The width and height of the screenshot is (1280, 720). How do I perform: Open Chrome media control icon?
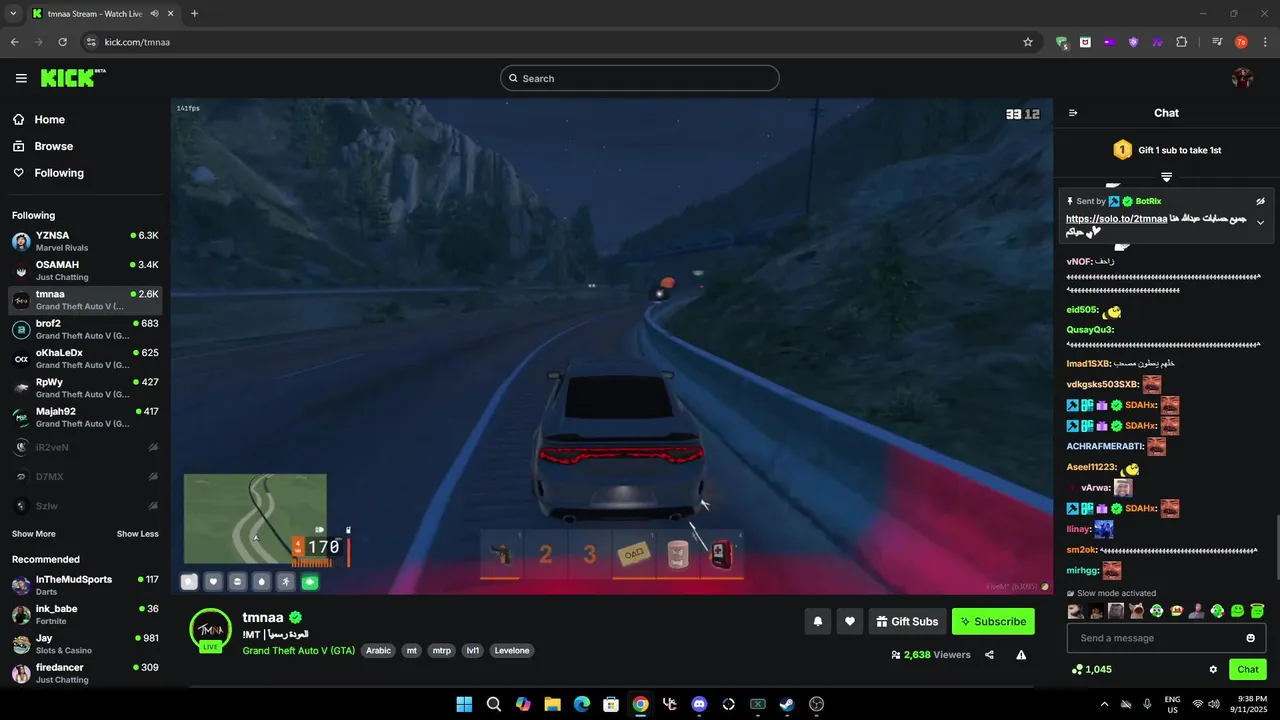click(x=1217, y=42)
